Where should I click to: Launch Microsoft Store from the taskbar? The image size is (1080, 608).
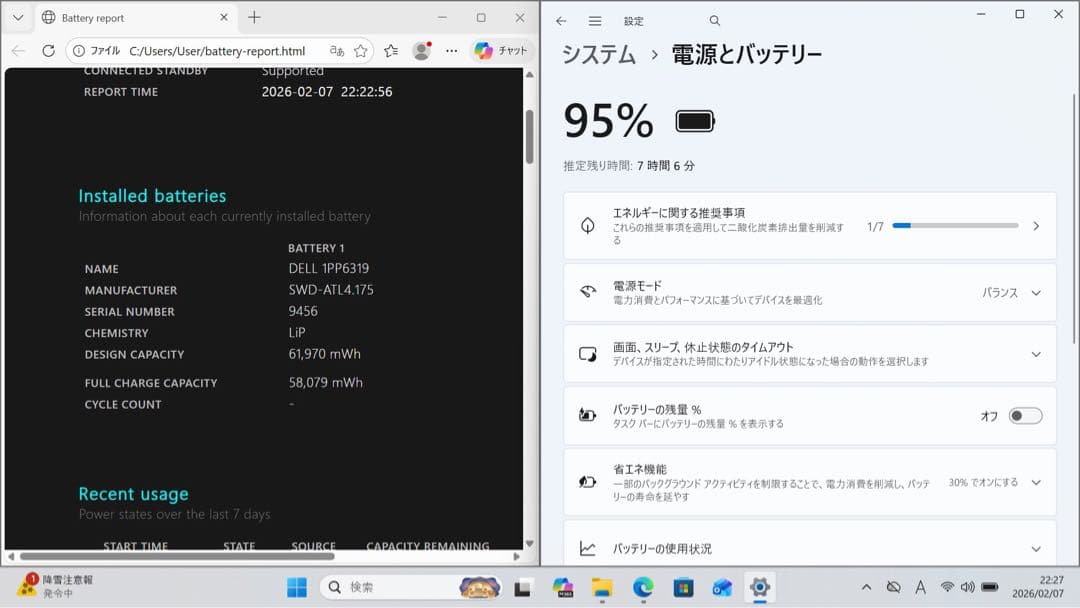click(x=683, y=587)
